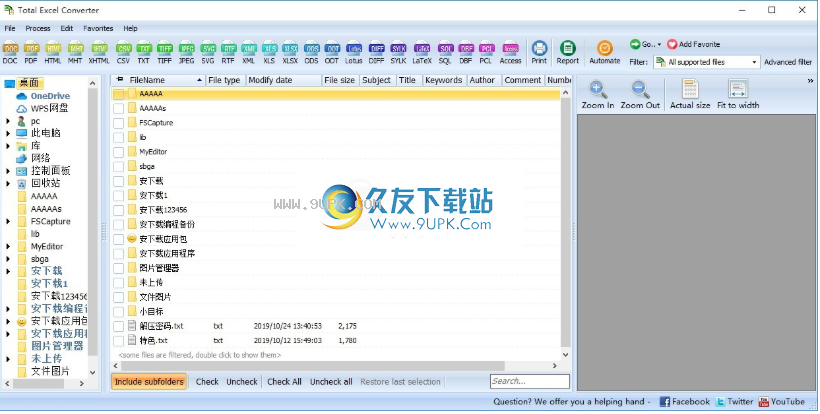Expand preview toolbar overflow chevron

click(811, 81)
